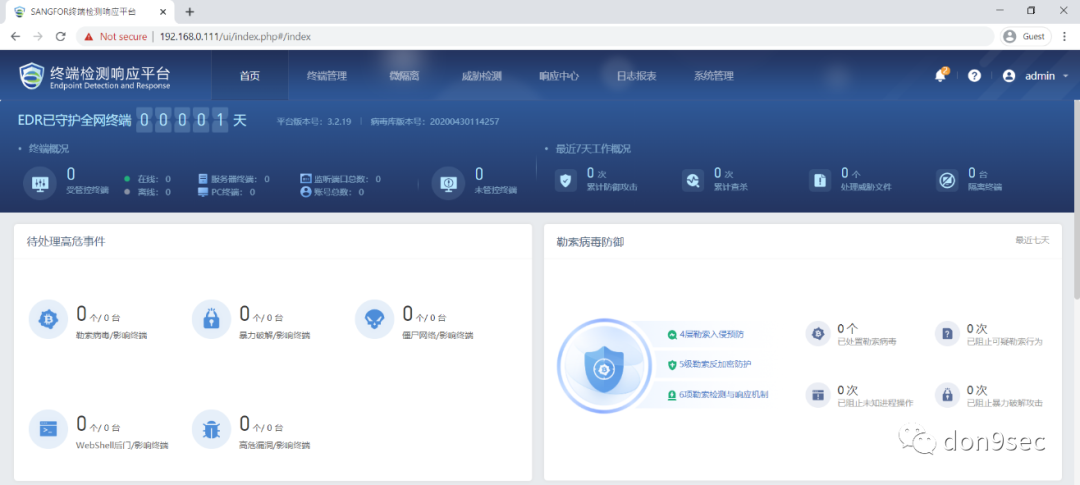Open the 日志报表 tab
1080x485 pixels.
(x=636, y=76)
